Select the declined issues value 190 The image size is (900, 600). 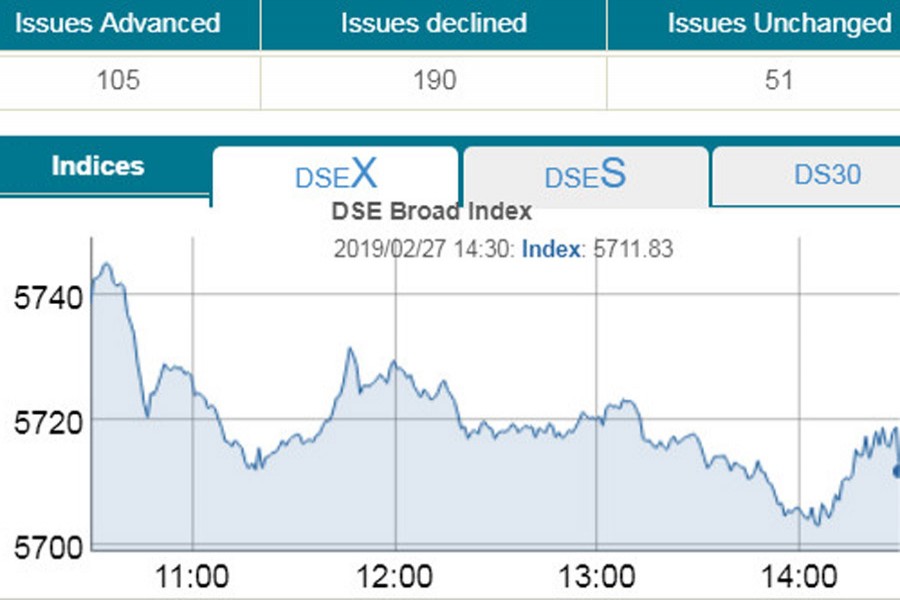point(433,80)
